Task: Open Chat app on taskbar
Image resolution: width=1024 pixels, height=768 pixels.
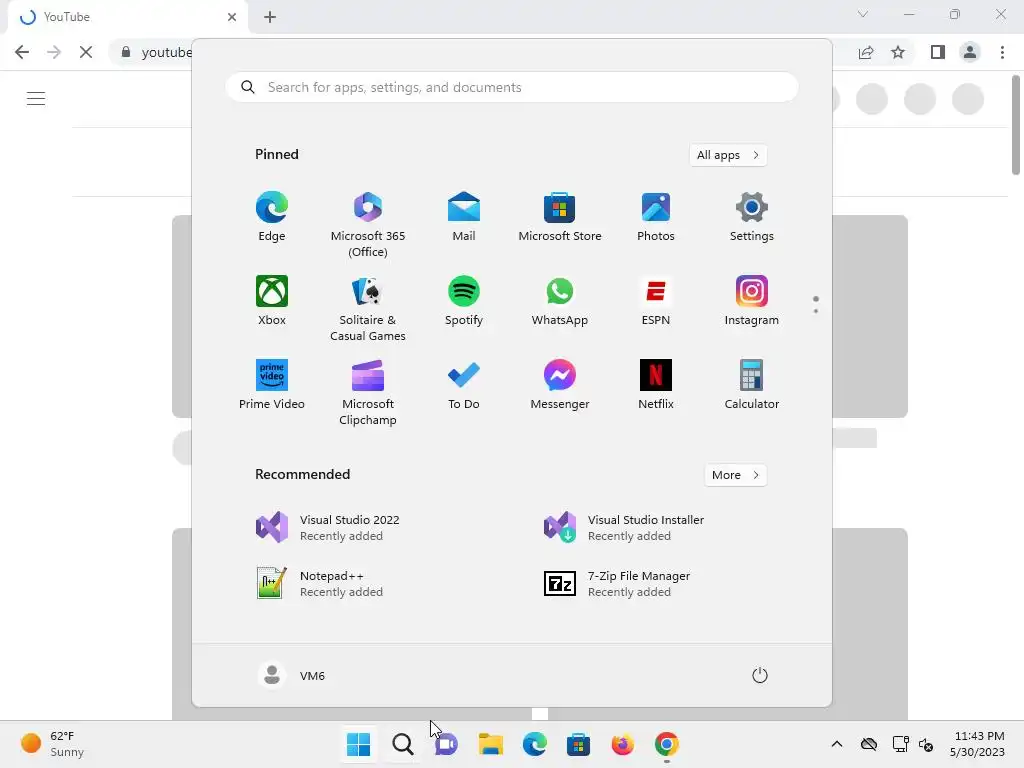Action: pos(447,744)
